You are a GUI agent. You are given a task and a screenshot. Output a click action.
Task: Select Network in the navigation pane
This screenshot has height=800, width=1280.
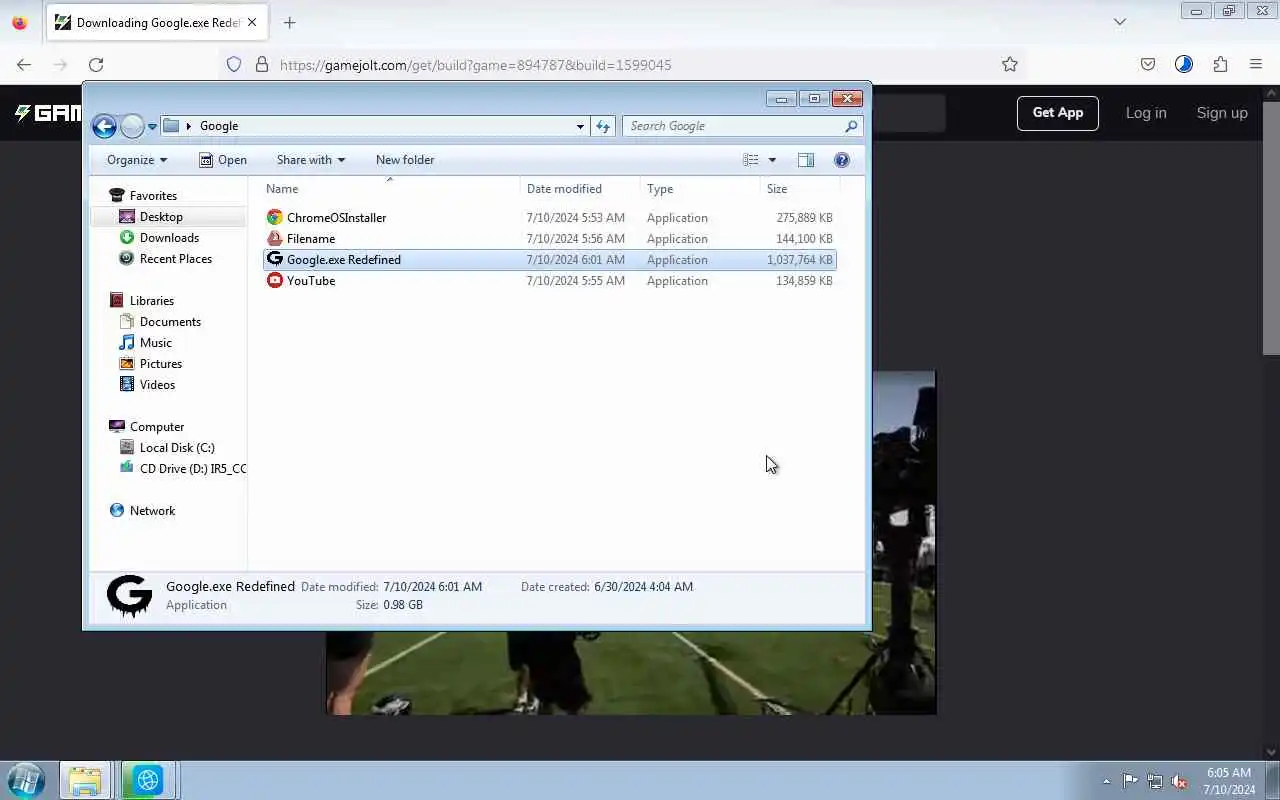coord(152,511)
